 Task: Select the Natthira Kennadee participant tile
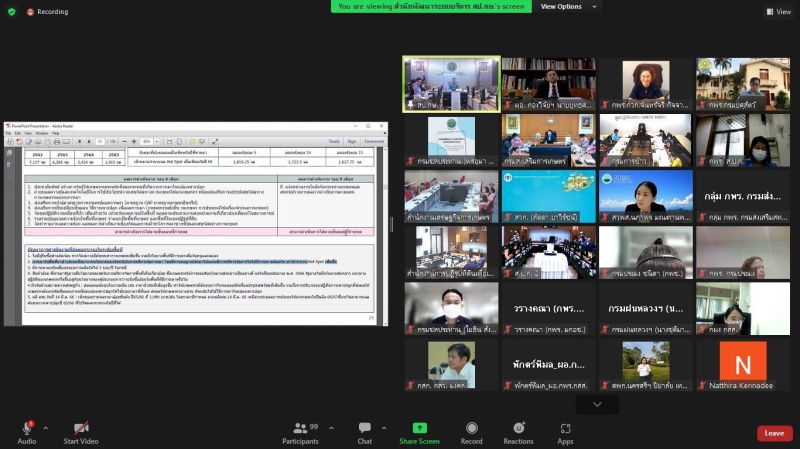click(x=742, y=365)
